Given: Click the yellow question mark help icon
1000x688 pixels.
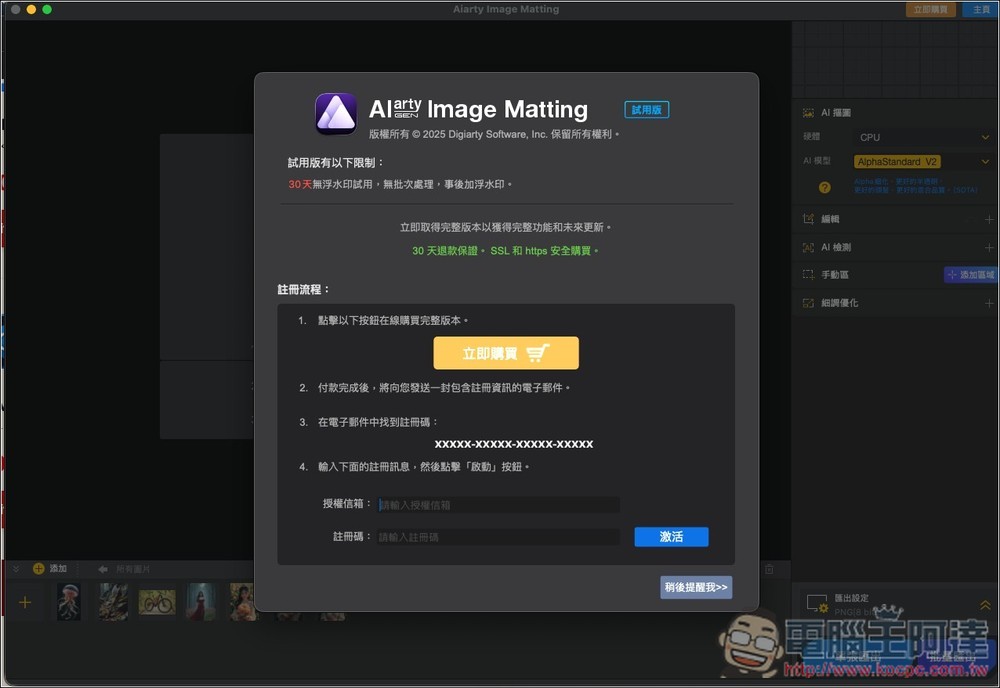Looking at the screenshot, I should coord(824,186).
